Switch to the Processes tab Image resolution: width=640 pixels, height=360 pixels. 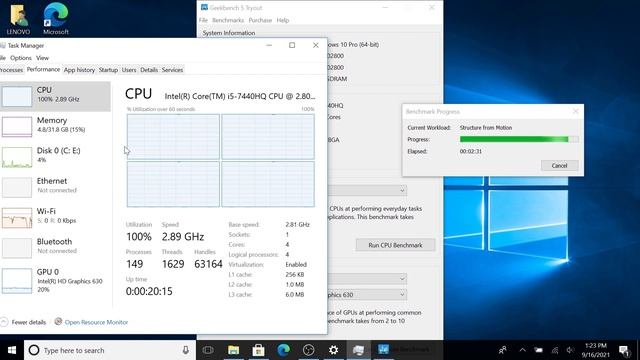(x=11, y=70)
